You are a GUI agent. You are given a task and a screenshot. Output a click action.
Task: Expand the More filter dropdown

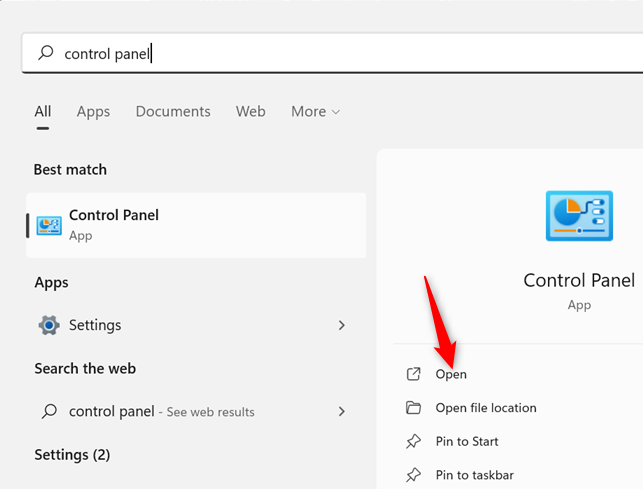[315, 112]
